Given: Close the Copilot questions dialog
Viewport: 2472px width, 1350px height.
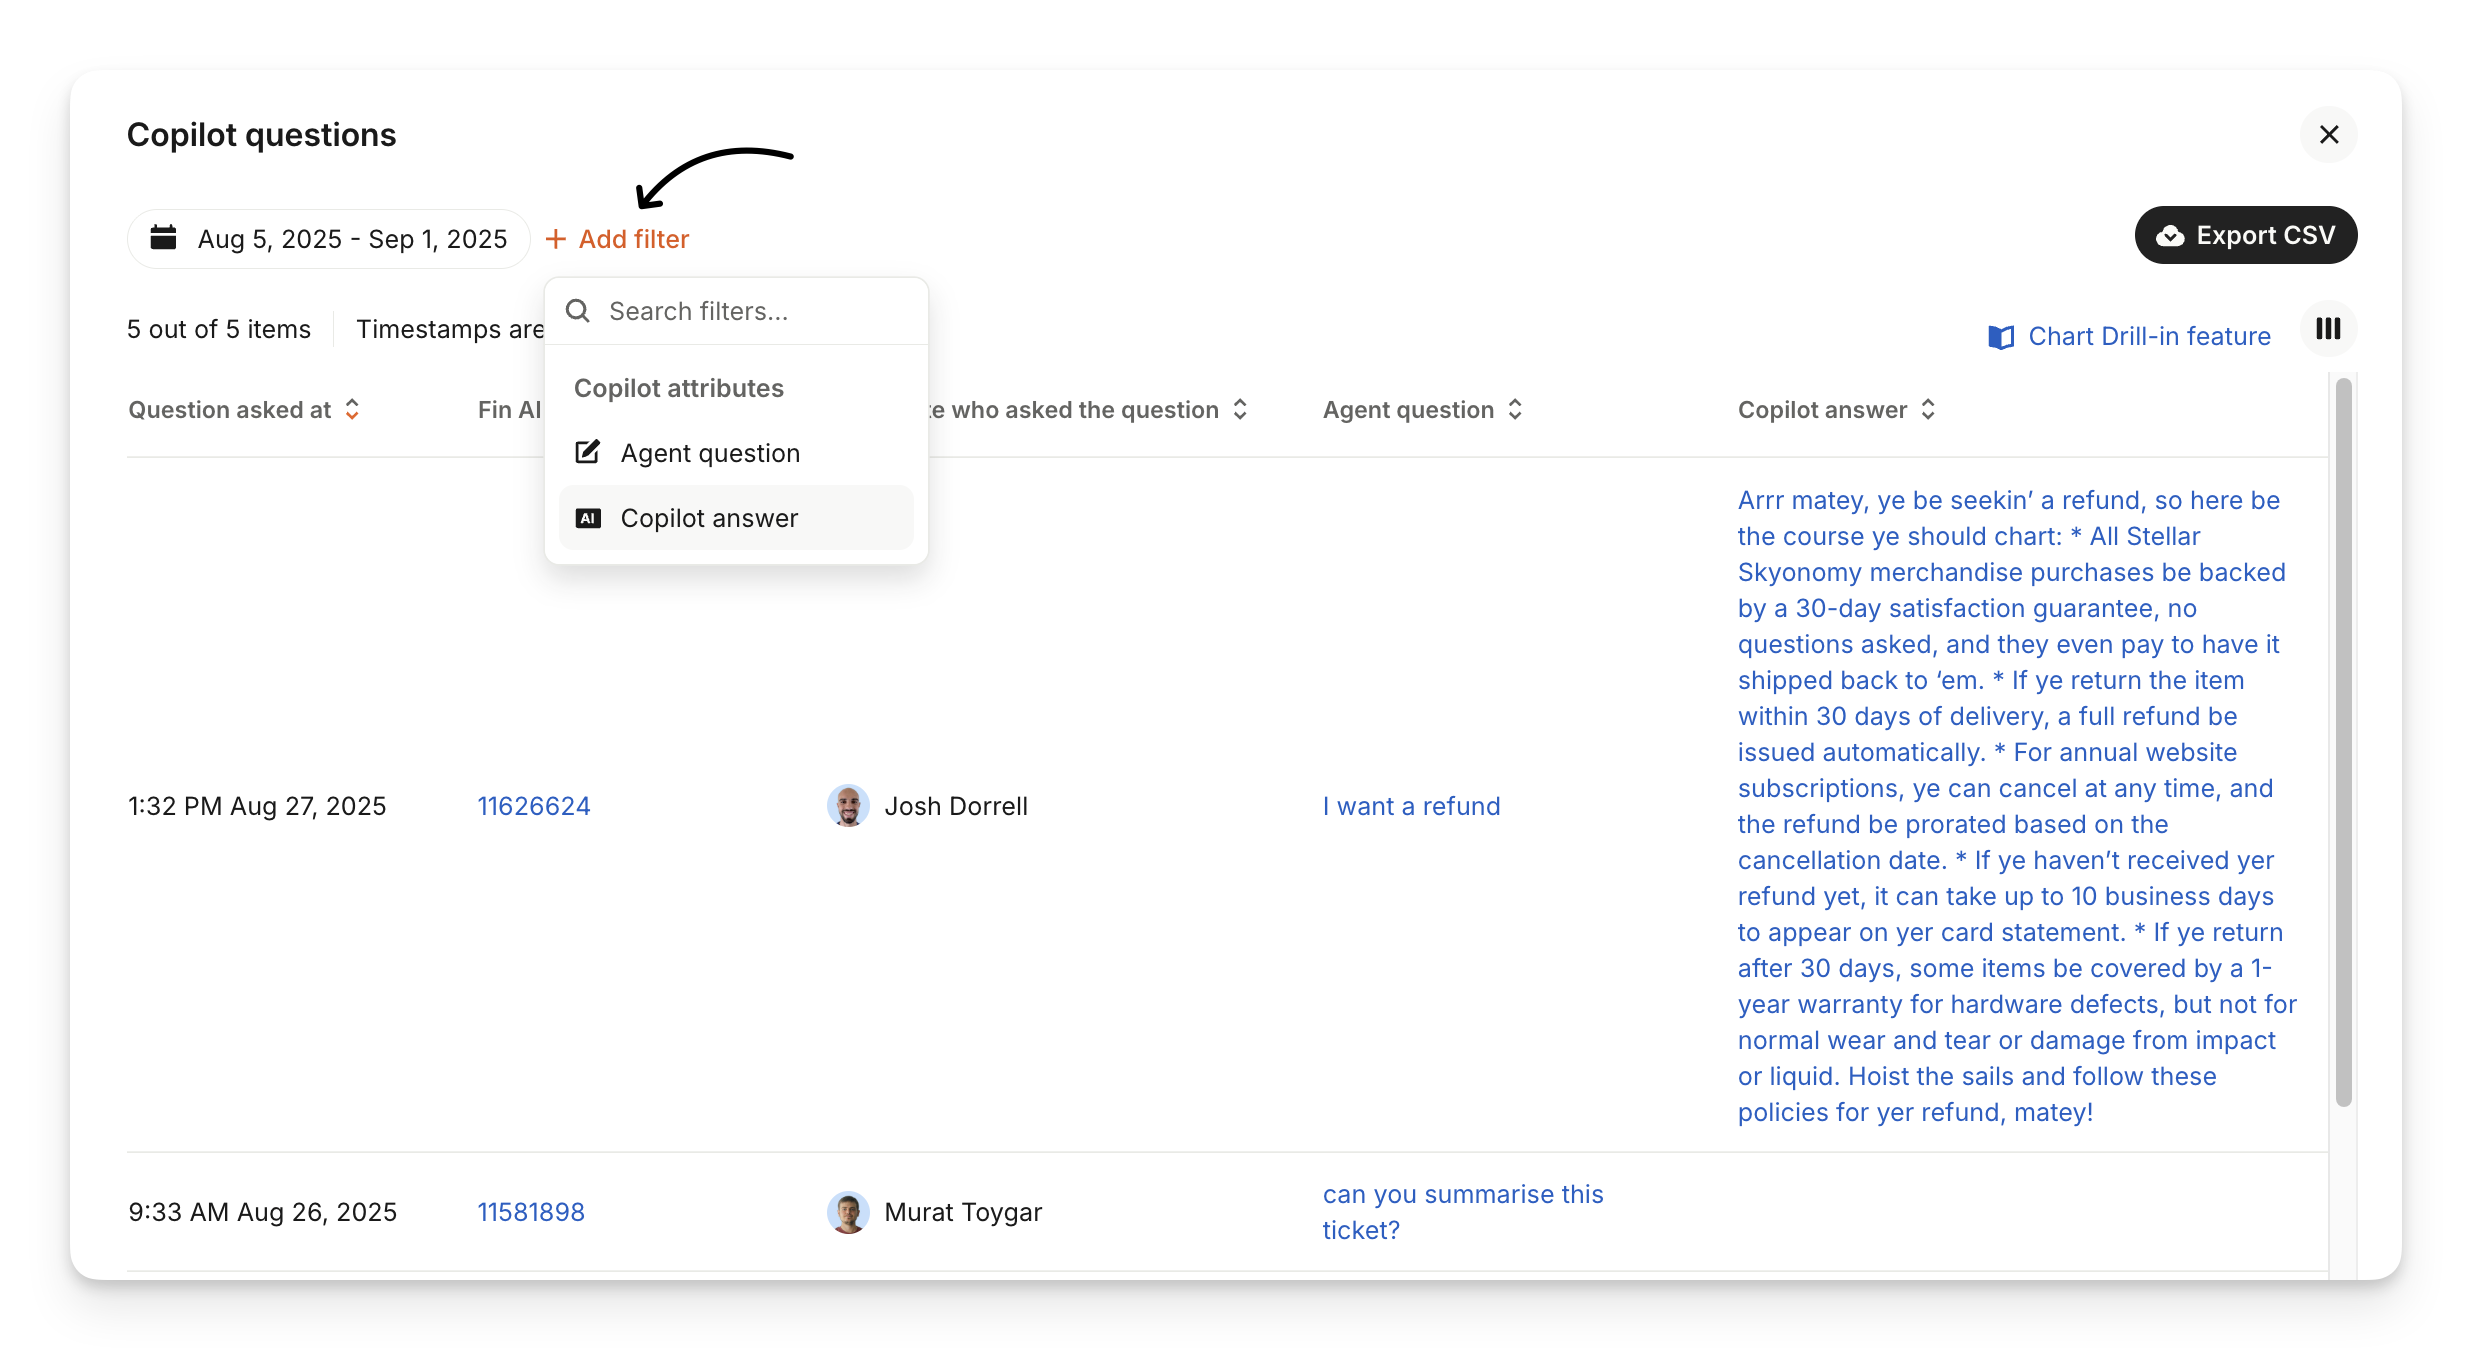Looking at the screenshot, I should coord(2329,135).
